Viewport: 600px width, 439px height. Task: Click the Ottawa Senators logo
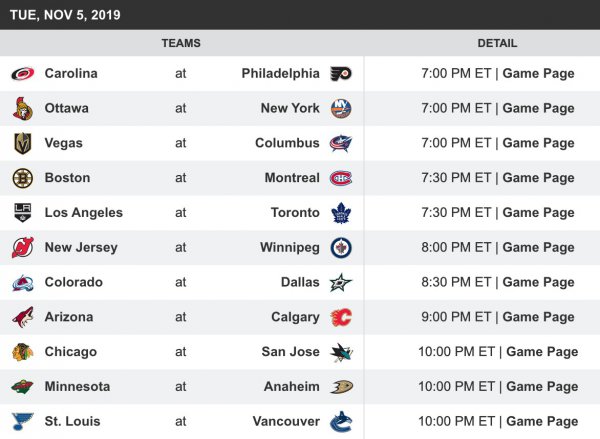tap(22, 108)
